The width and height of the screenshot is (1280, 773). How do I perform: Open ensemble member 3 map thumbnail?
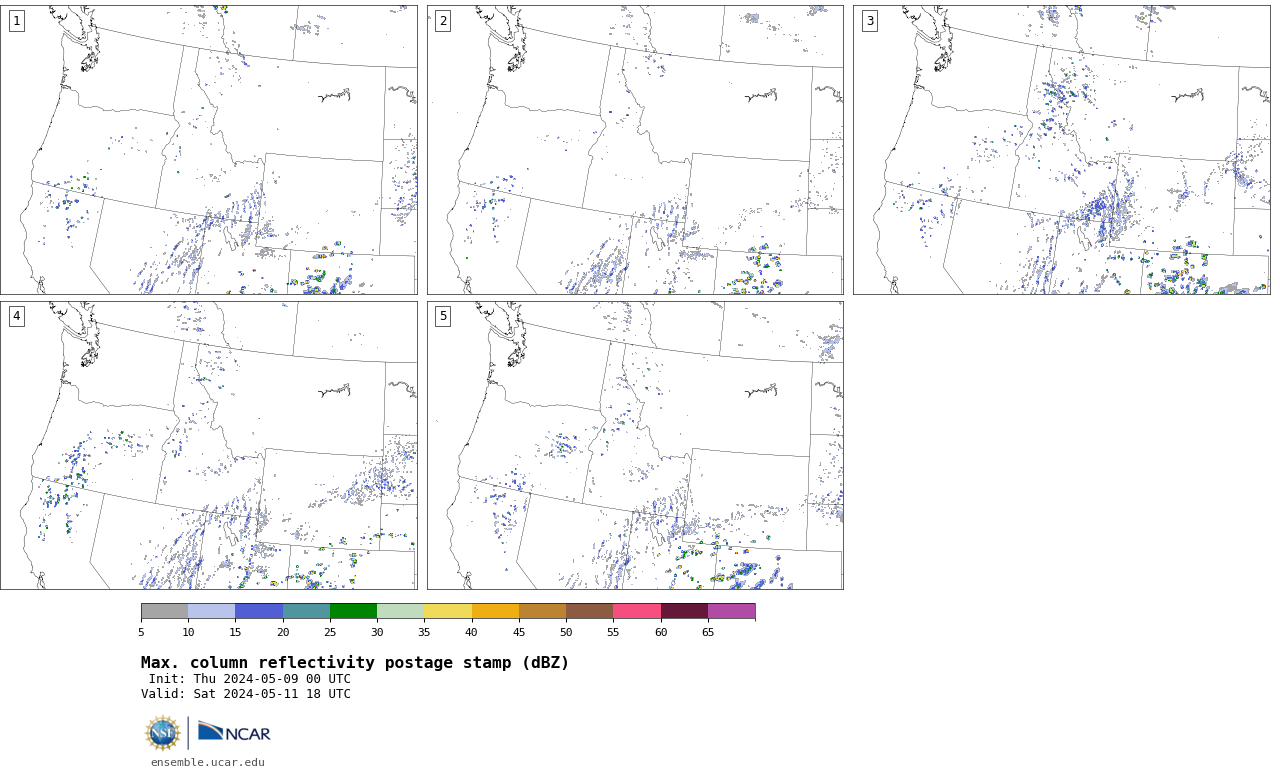tap(1062, 150)
